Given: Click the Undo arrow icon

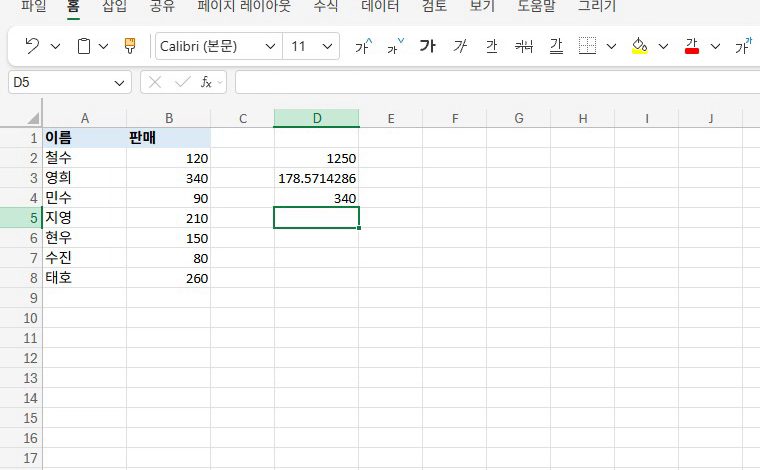Looking at the screenshot, I should [32, 46].
